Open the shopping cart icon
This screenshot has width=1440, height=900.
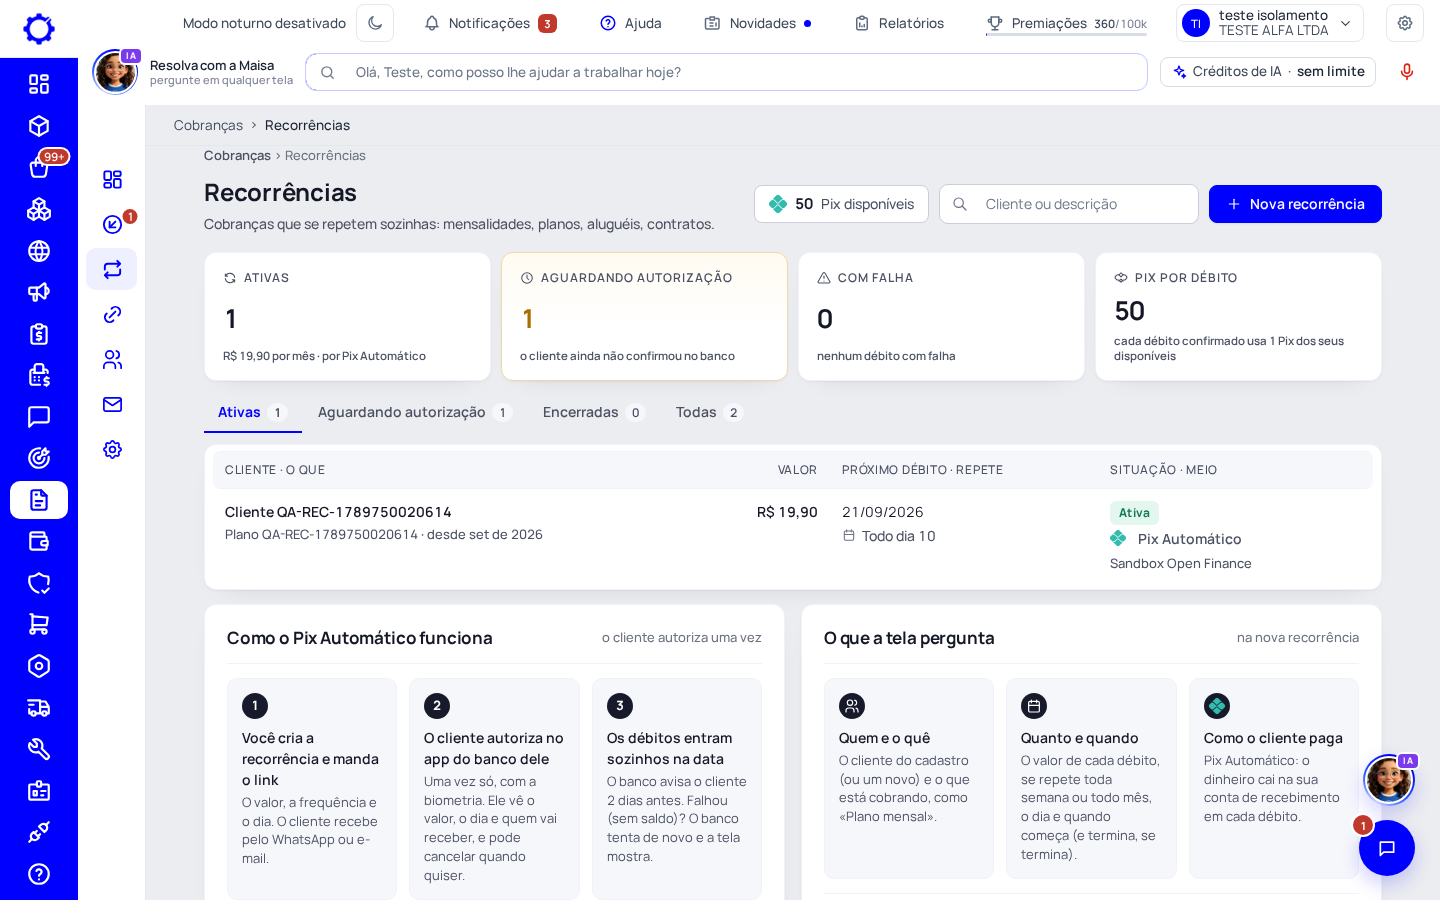click(39, 624)
